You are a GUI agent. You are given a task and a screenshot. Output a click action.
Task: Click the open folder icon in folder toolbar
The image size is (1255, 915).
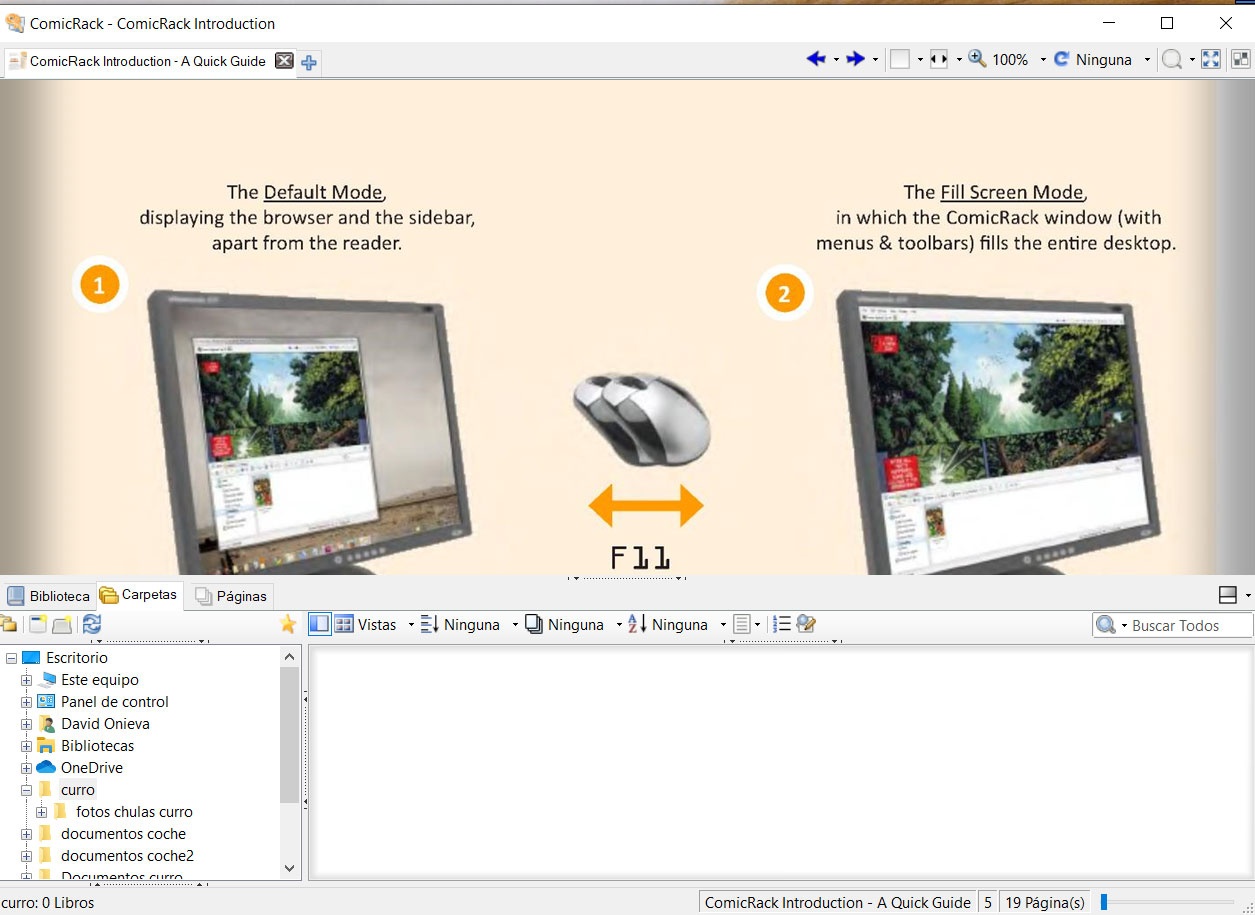(x=62, y=625)
